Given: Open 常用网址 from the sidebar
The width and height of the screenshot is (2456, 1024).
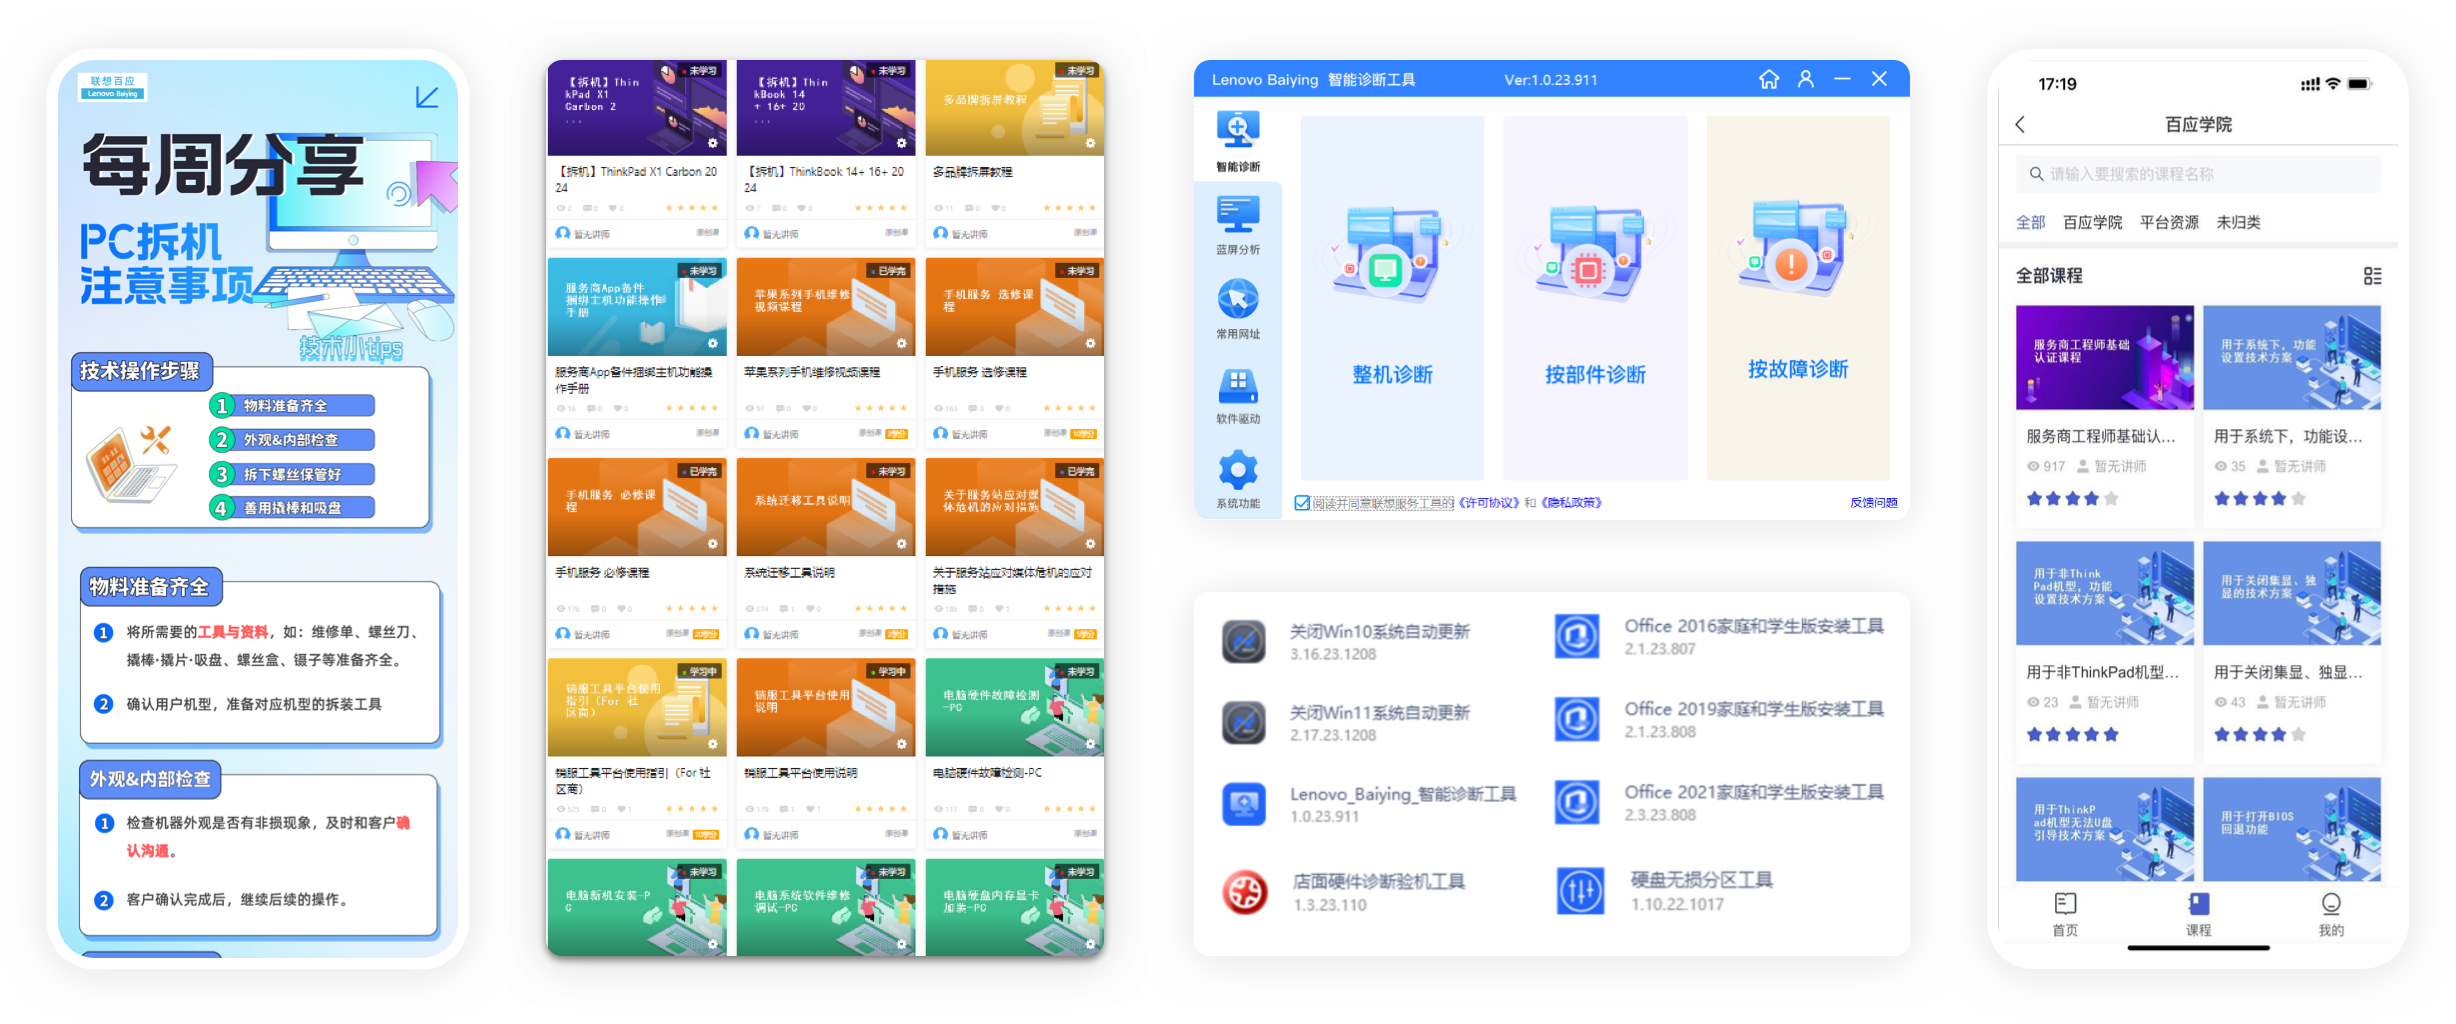Looking at the screenshot, I should coord(1238,309).
